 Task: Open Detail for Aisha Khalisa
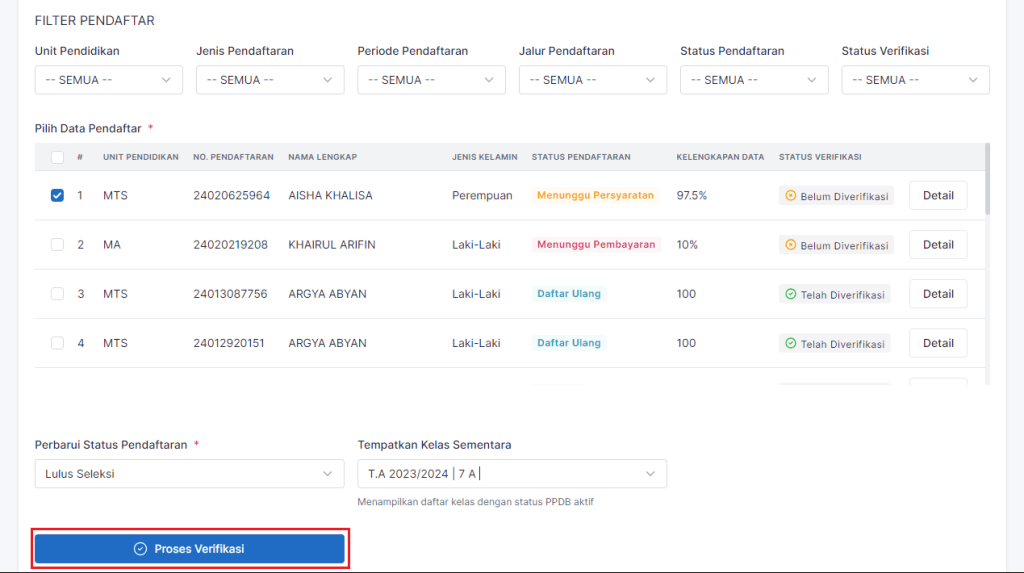(938, 196)
